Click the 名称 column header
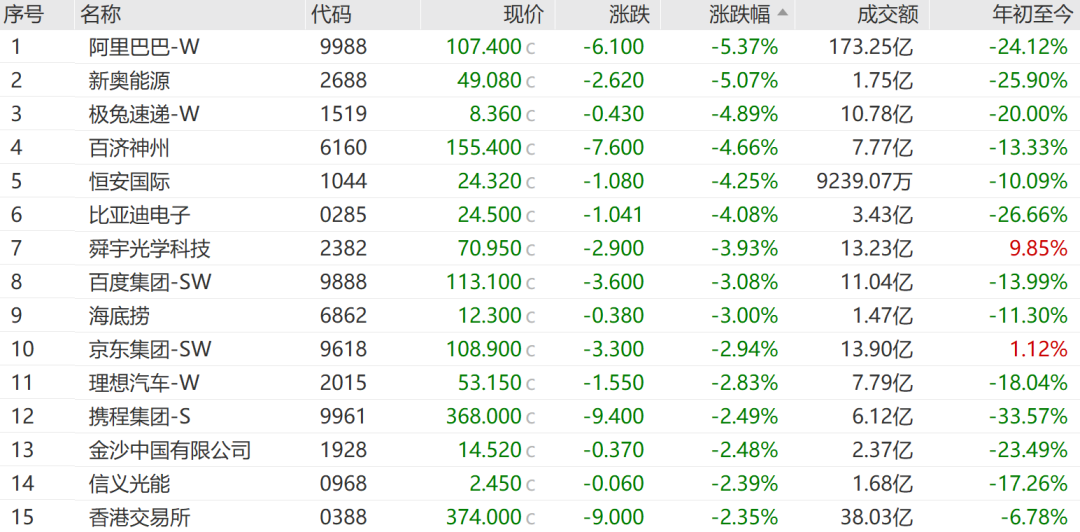 (100, 14)
